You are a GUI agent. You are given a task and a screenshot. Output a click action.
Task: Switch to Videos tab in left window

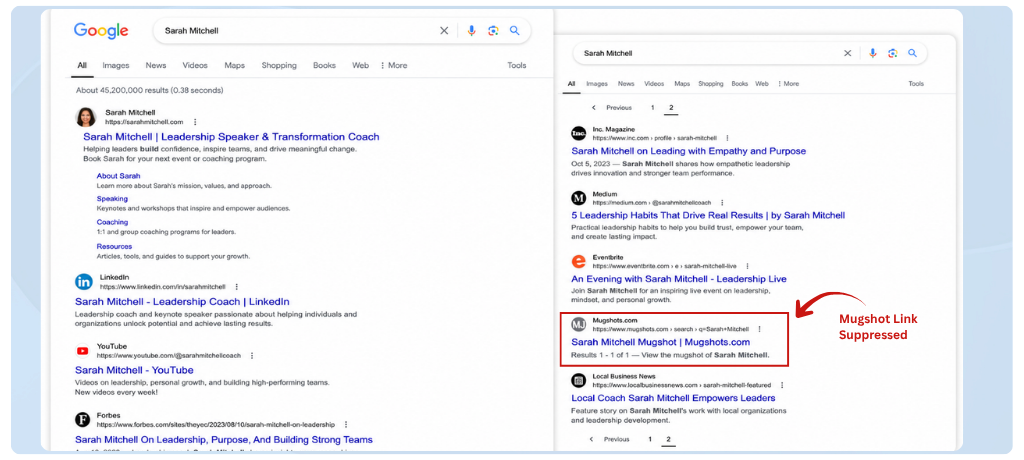195,65
